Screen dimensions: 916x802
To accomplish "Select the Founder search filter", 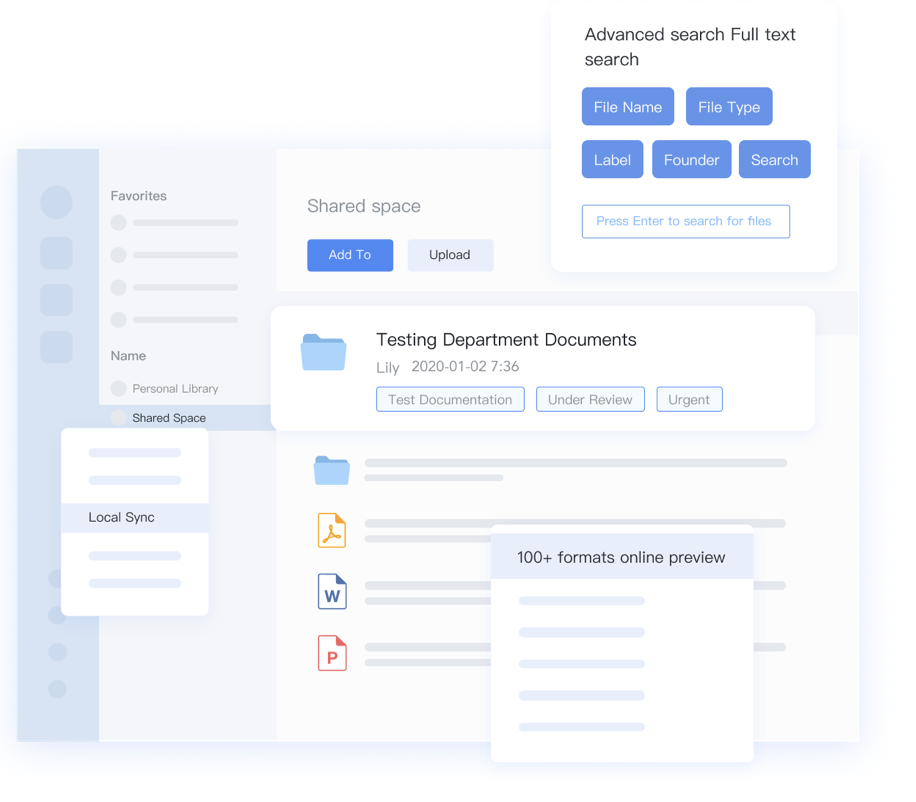I will pyautogui.click(x=691, y=159).
